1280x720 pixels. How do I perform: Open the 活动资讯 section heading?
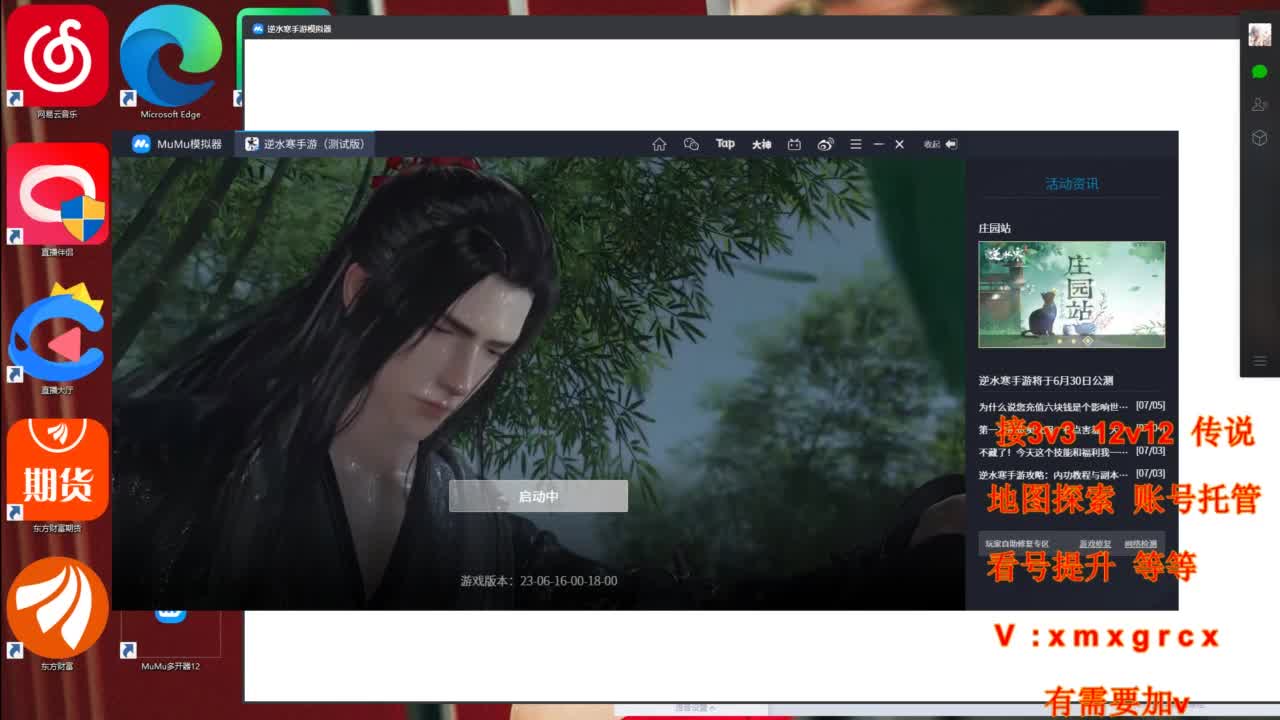pyautogui.click(x=1072, y=184)
